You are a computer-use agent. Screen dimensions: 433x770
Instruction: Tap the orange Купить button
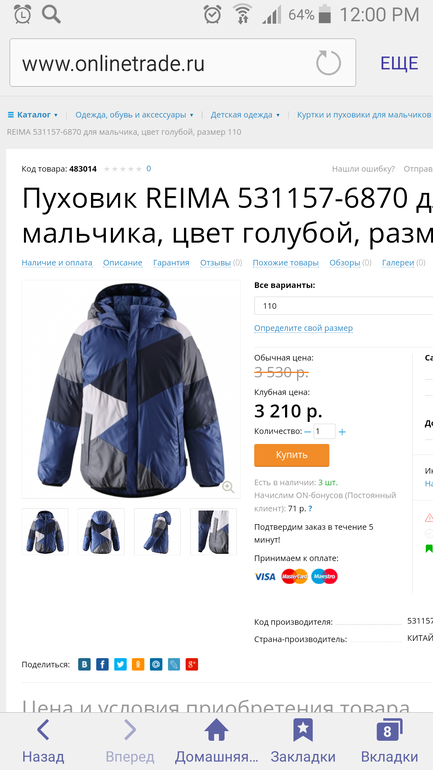pyautogui.click(x=292, y=455)
